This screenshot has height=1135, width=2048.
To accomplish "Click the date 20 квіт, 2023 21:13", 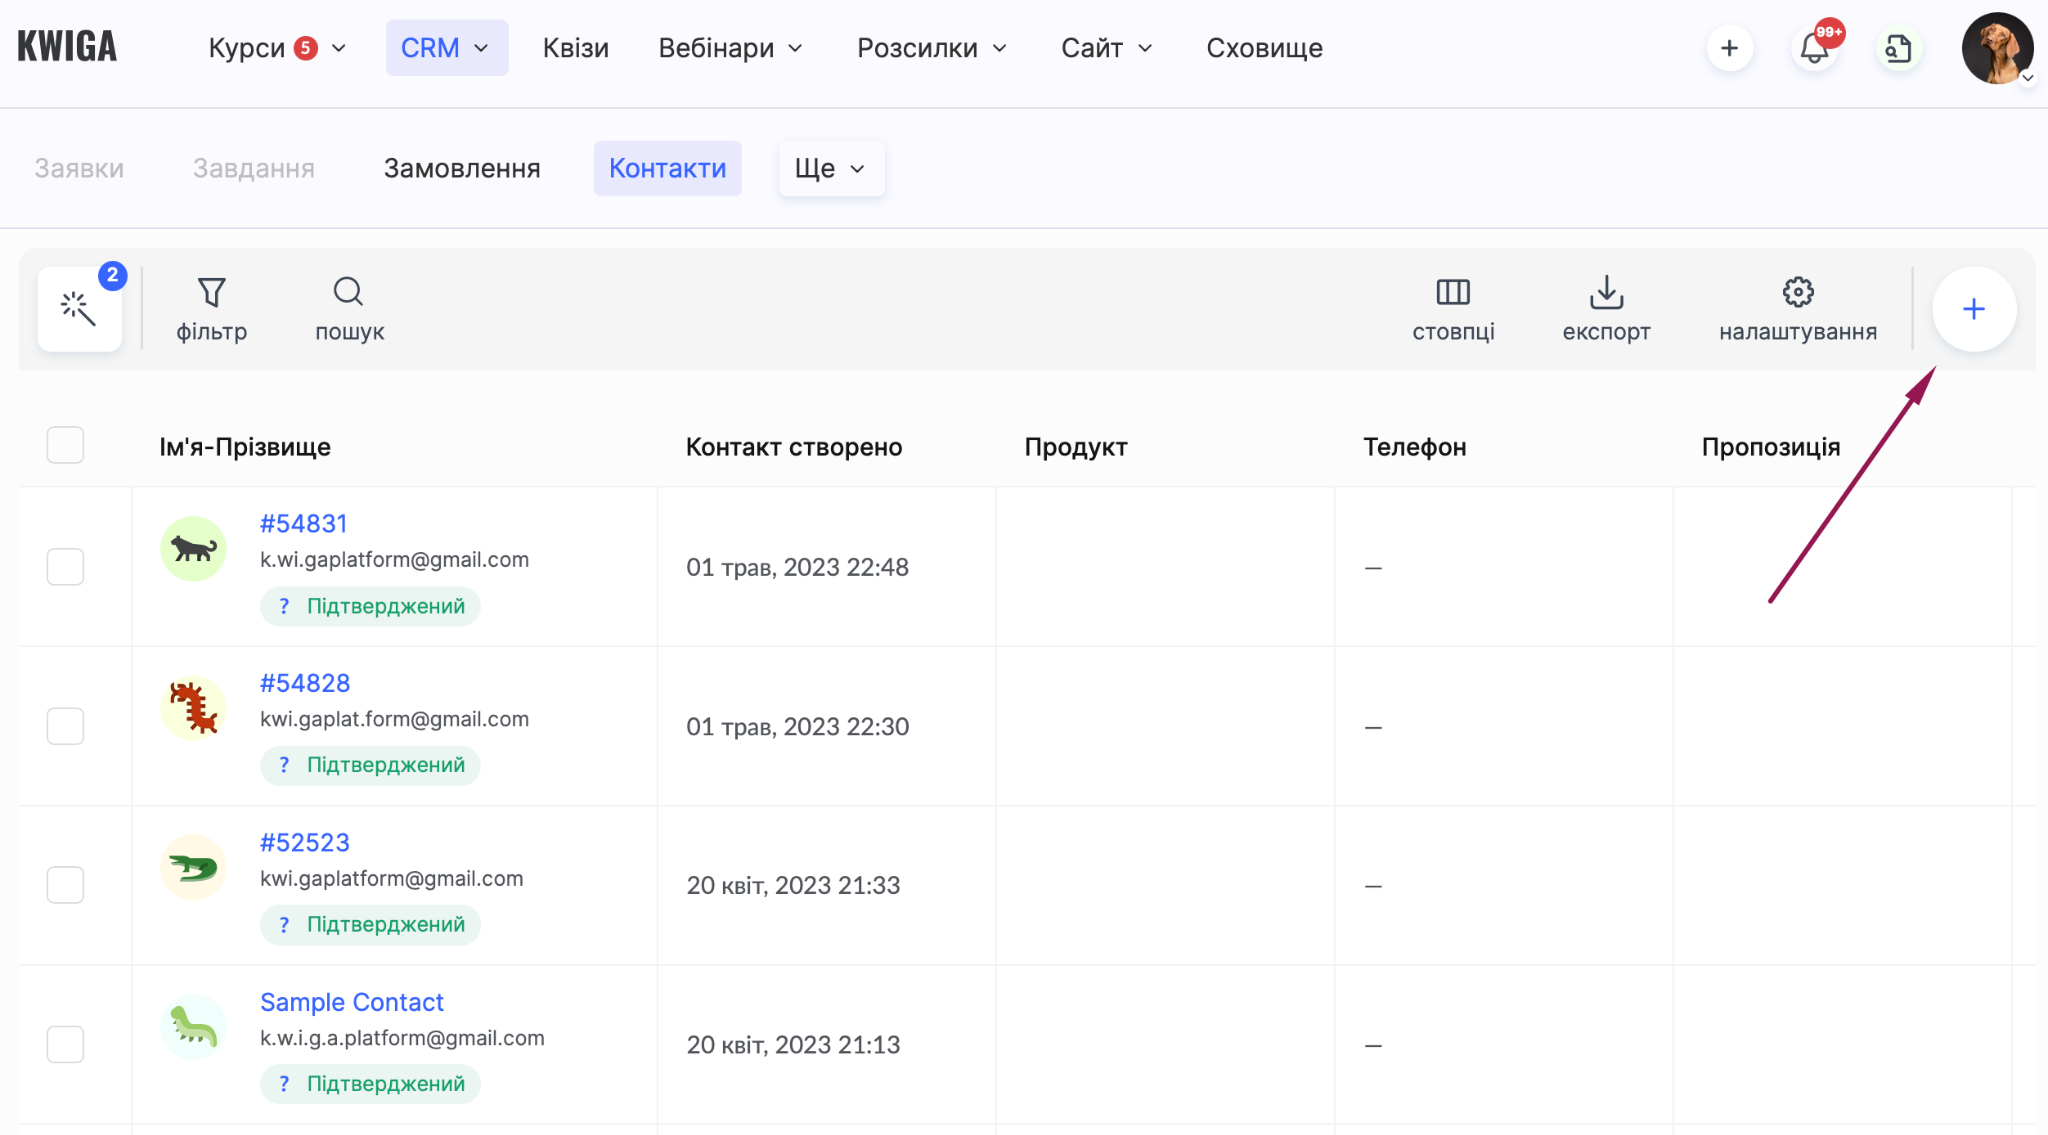I will pos(793,1045).
